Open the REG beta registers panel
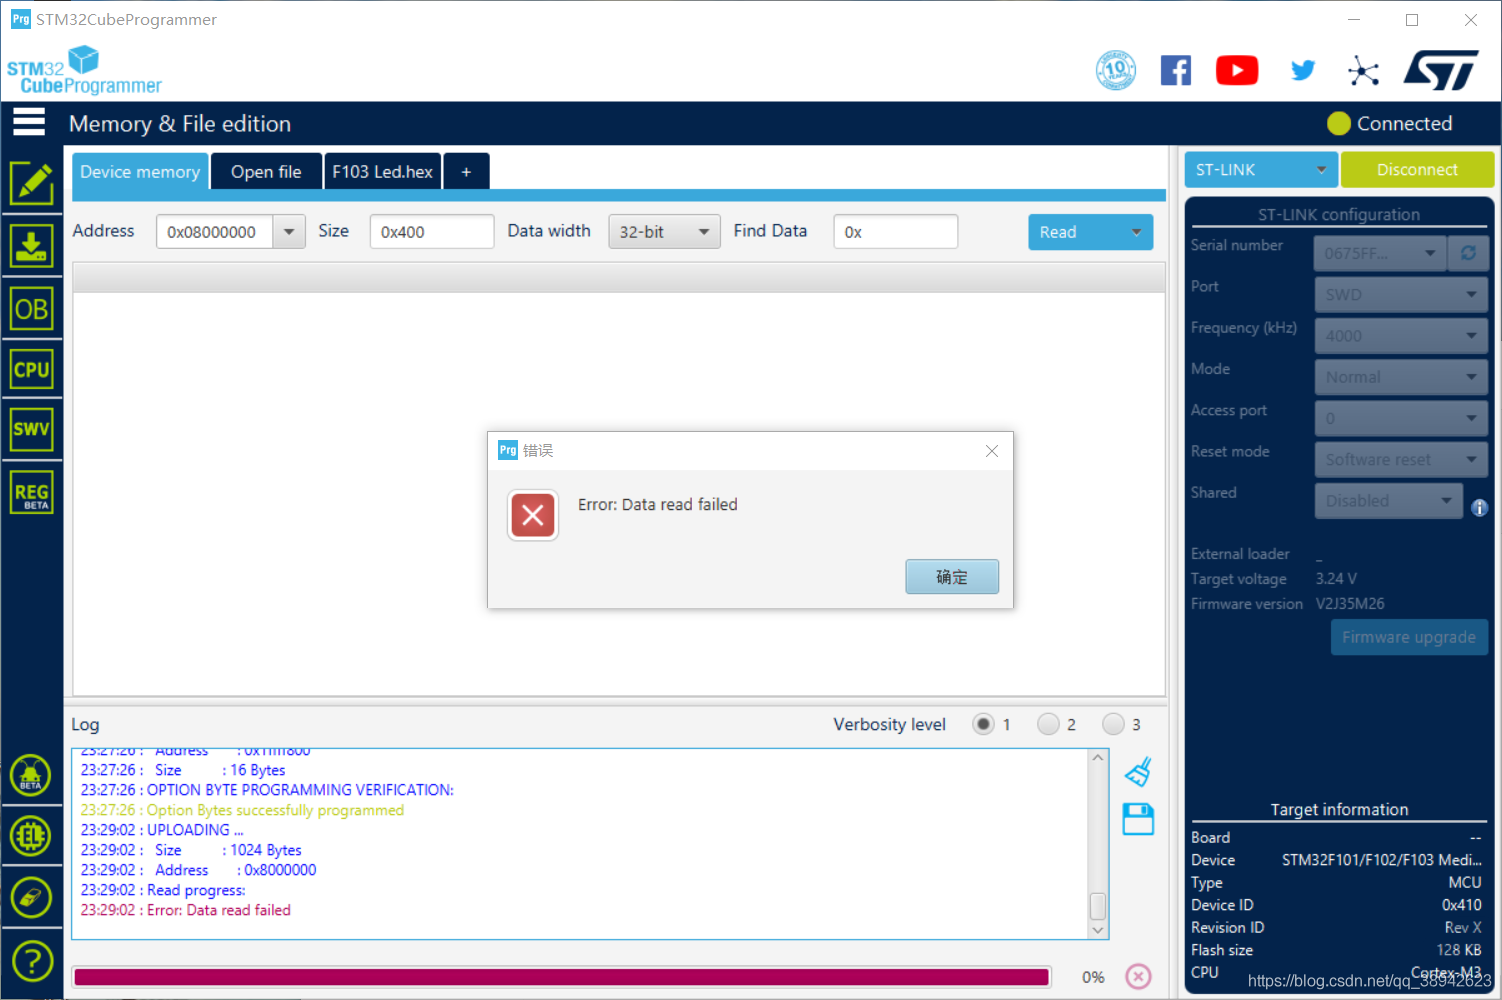Viewport: 1502px width, 1000px height. [32, 492]
